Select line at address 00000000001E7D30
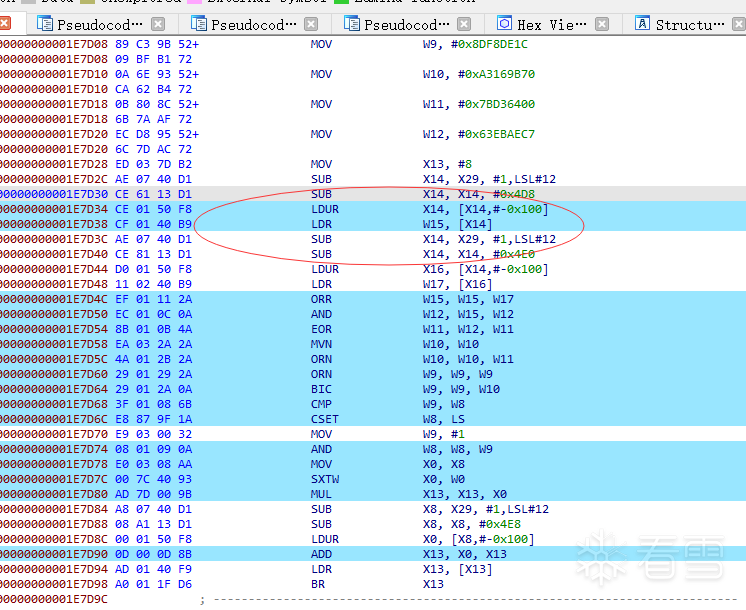 [373, 194]
